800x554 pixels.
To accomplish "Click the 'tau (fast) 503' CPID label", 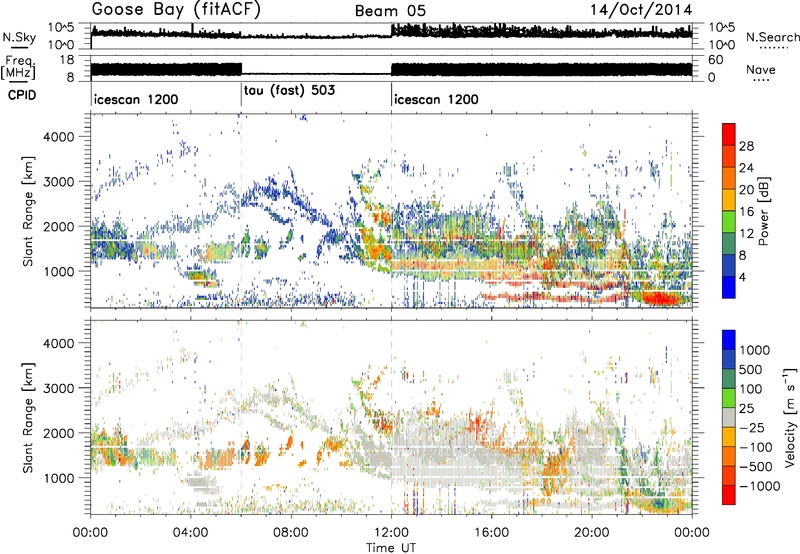I will click(x=289, y=90).
